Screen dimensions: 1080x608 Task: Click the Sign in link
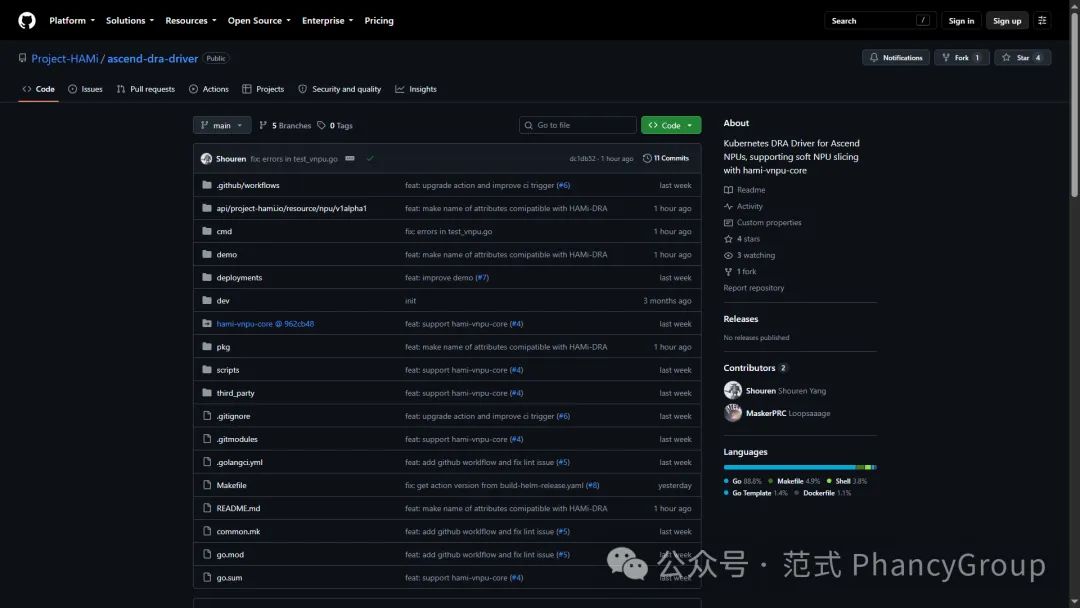(x=961, y=21)
